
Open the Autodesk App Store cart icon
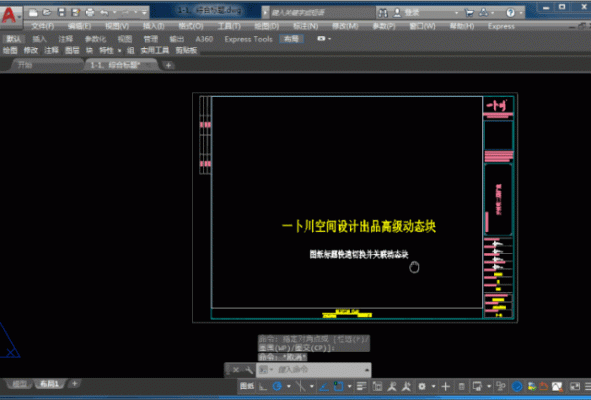coord(469,13)
